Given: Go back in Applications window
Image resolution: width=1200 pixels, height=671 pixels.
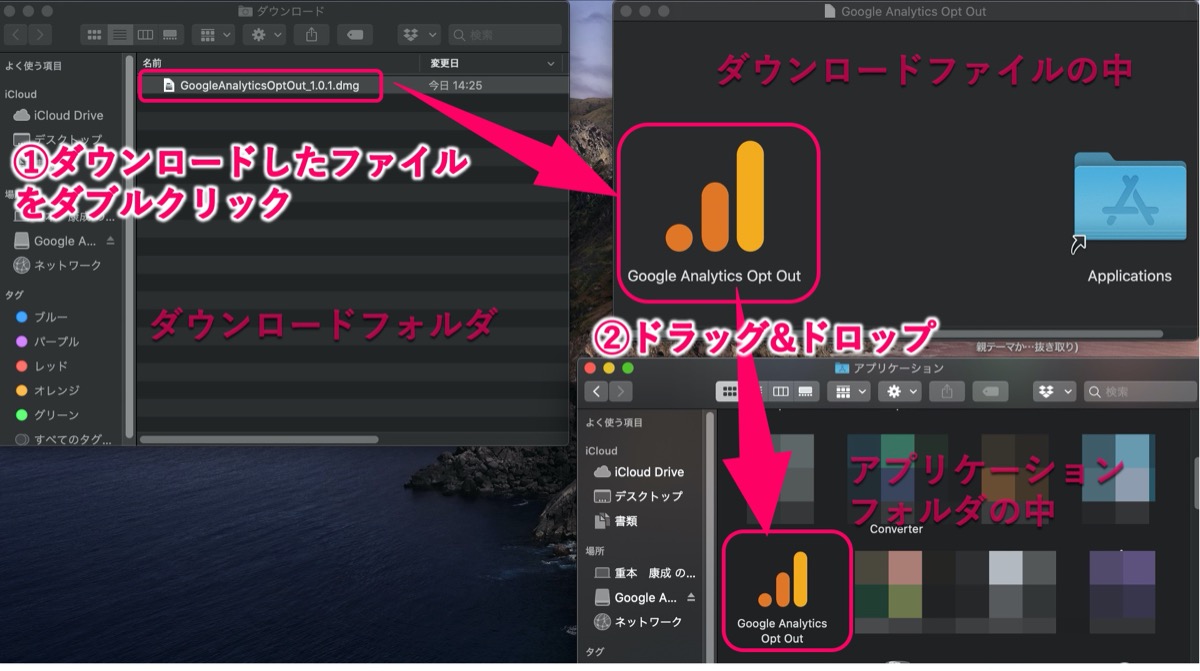Looking at the screenshot, I should click(597, 391).
